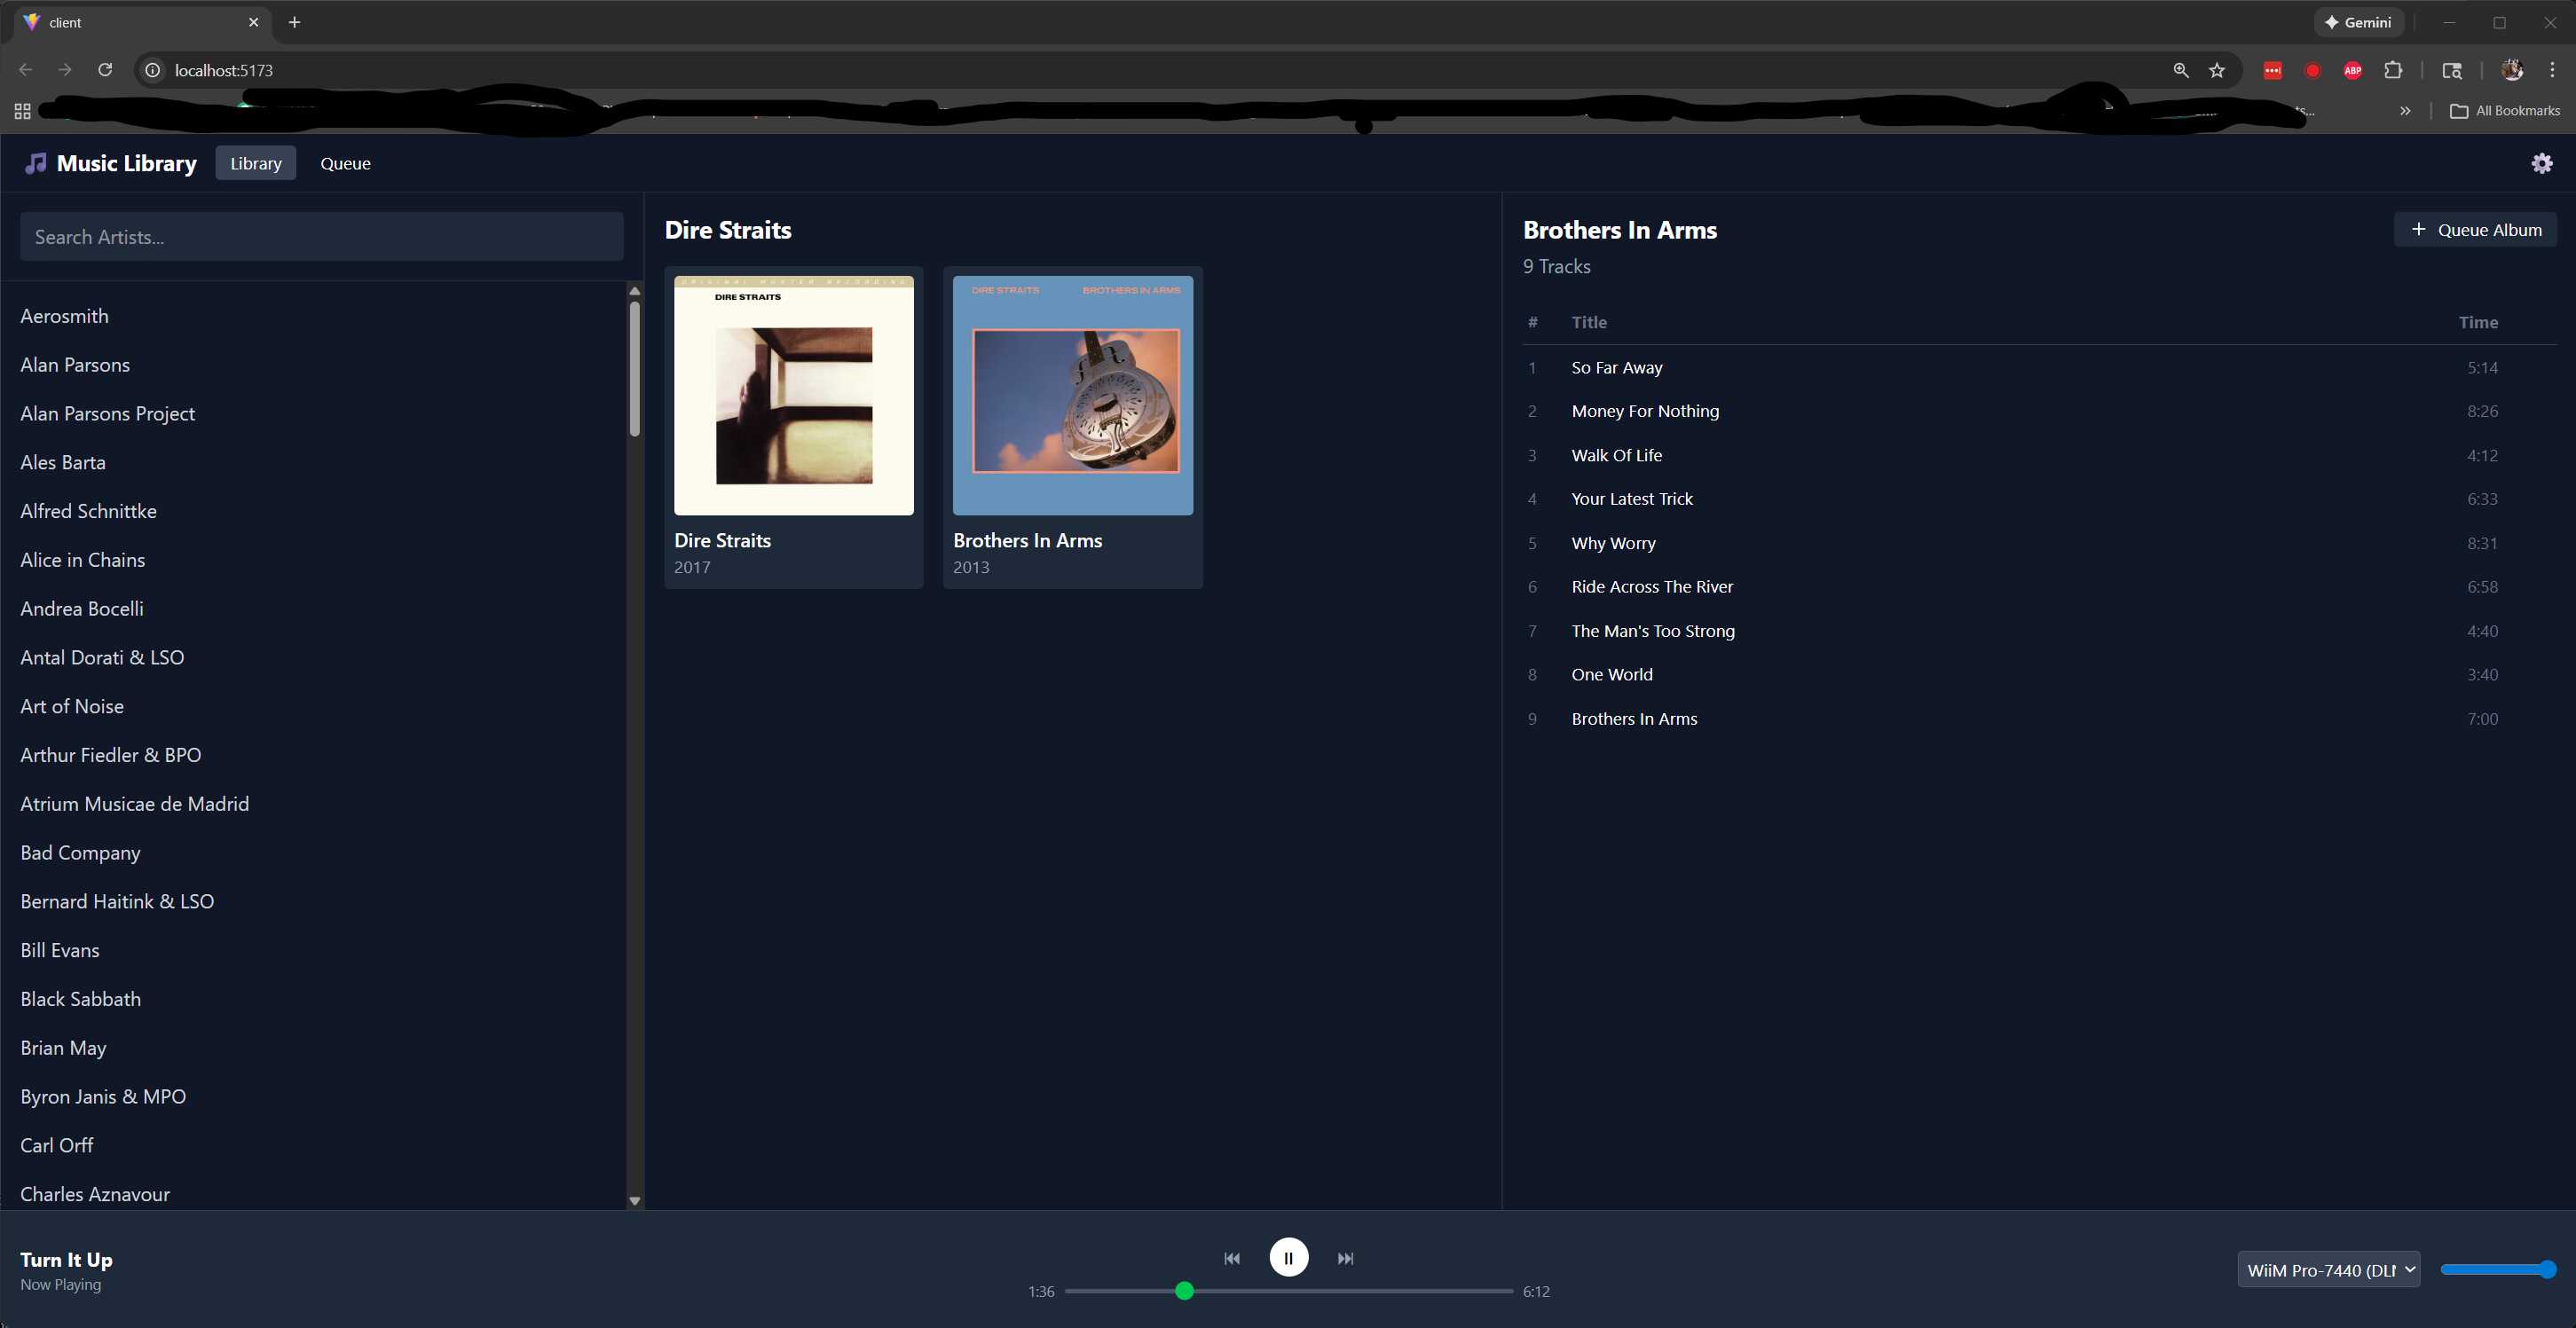The height and width of the screenshot is (1328, 2576).
Task: Open the browser extensions puzzle icon
Action: pos(2393,70)
